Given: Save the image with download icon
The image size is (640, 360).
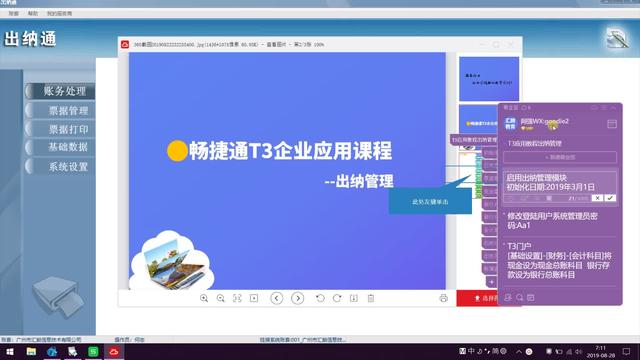Looking at the screenshot, I should tap(354, 298).
